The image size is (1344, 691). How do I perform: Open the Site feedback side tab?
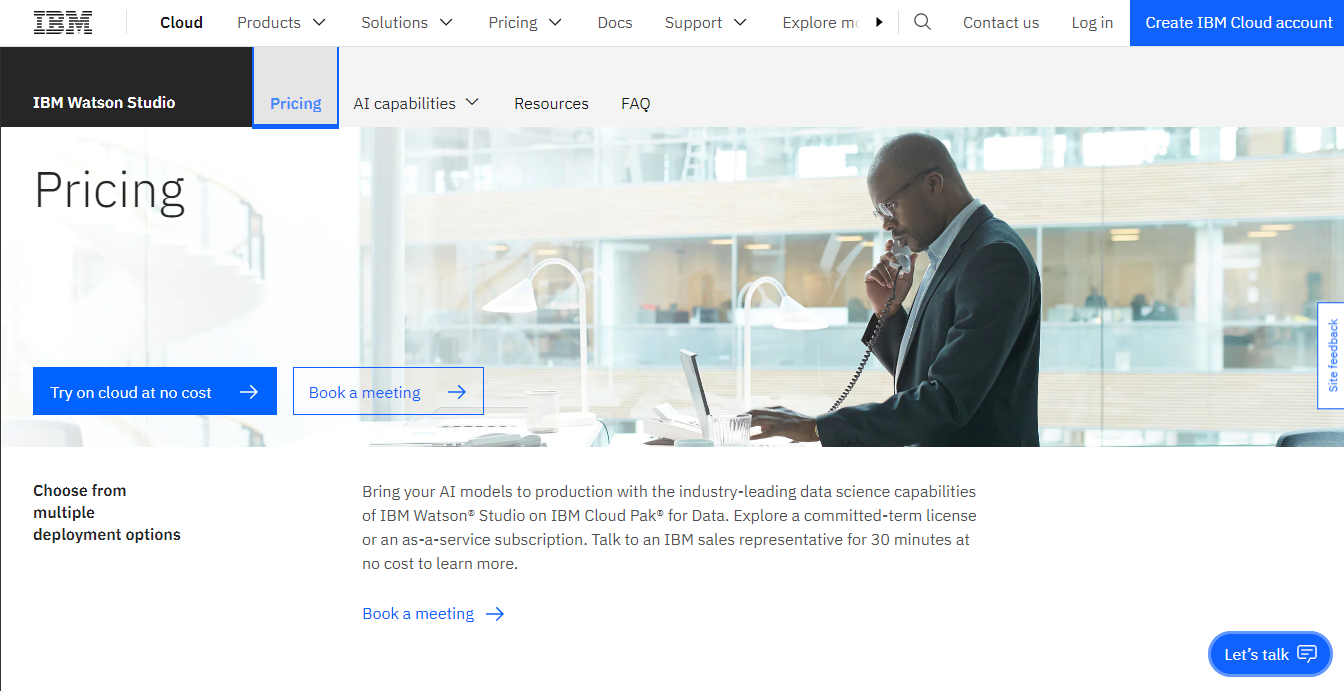1331,355
